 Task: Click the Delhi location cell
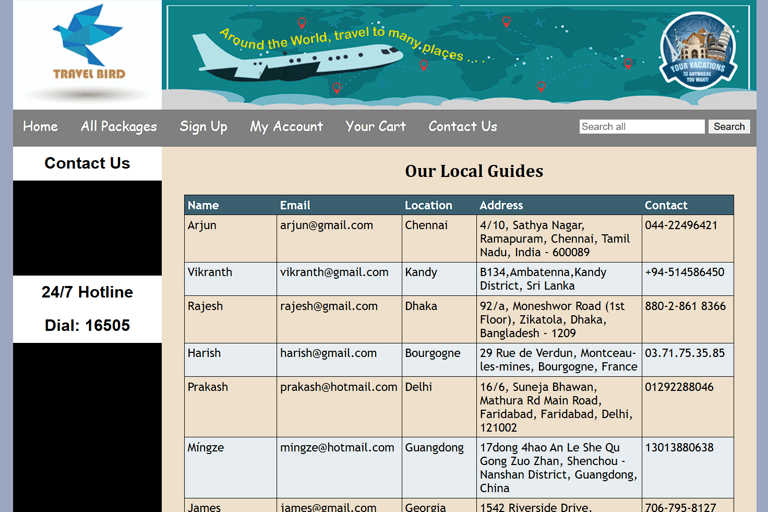[439, 407]
